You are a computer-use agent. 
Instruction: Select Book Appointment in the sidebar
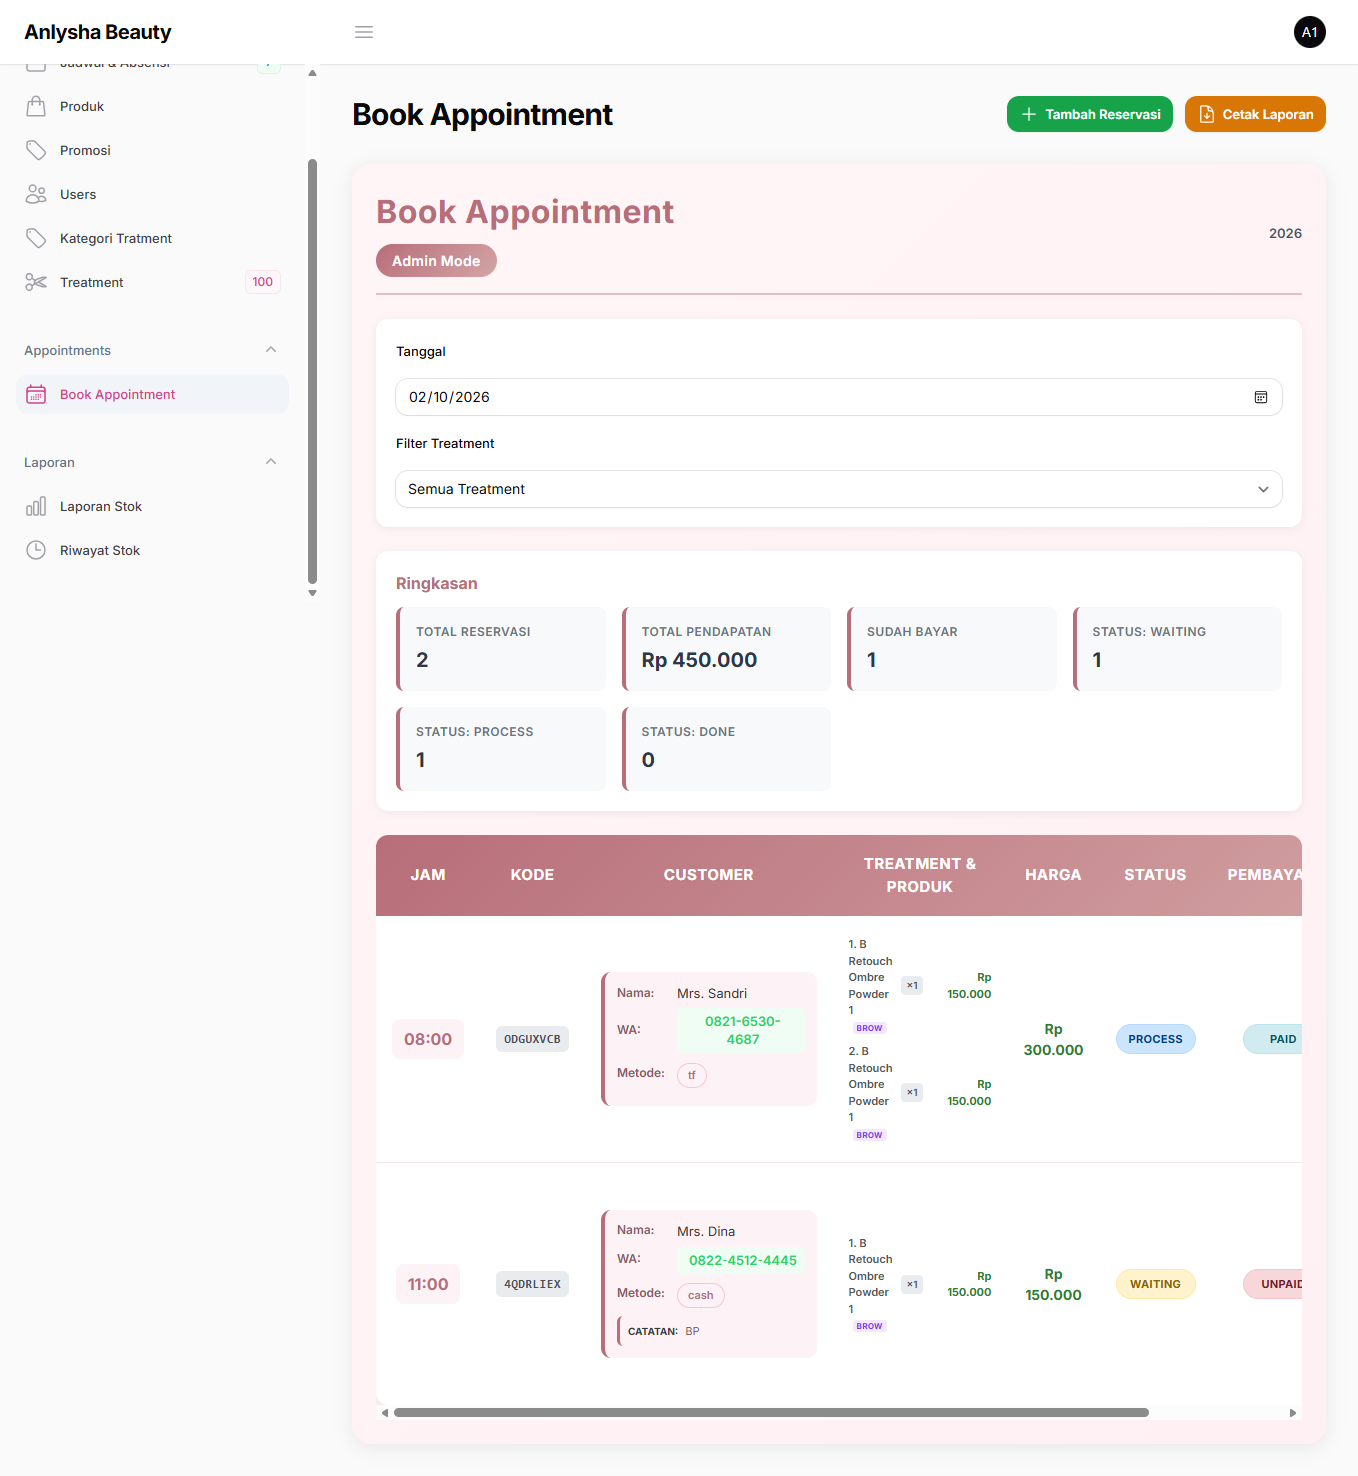118,394
